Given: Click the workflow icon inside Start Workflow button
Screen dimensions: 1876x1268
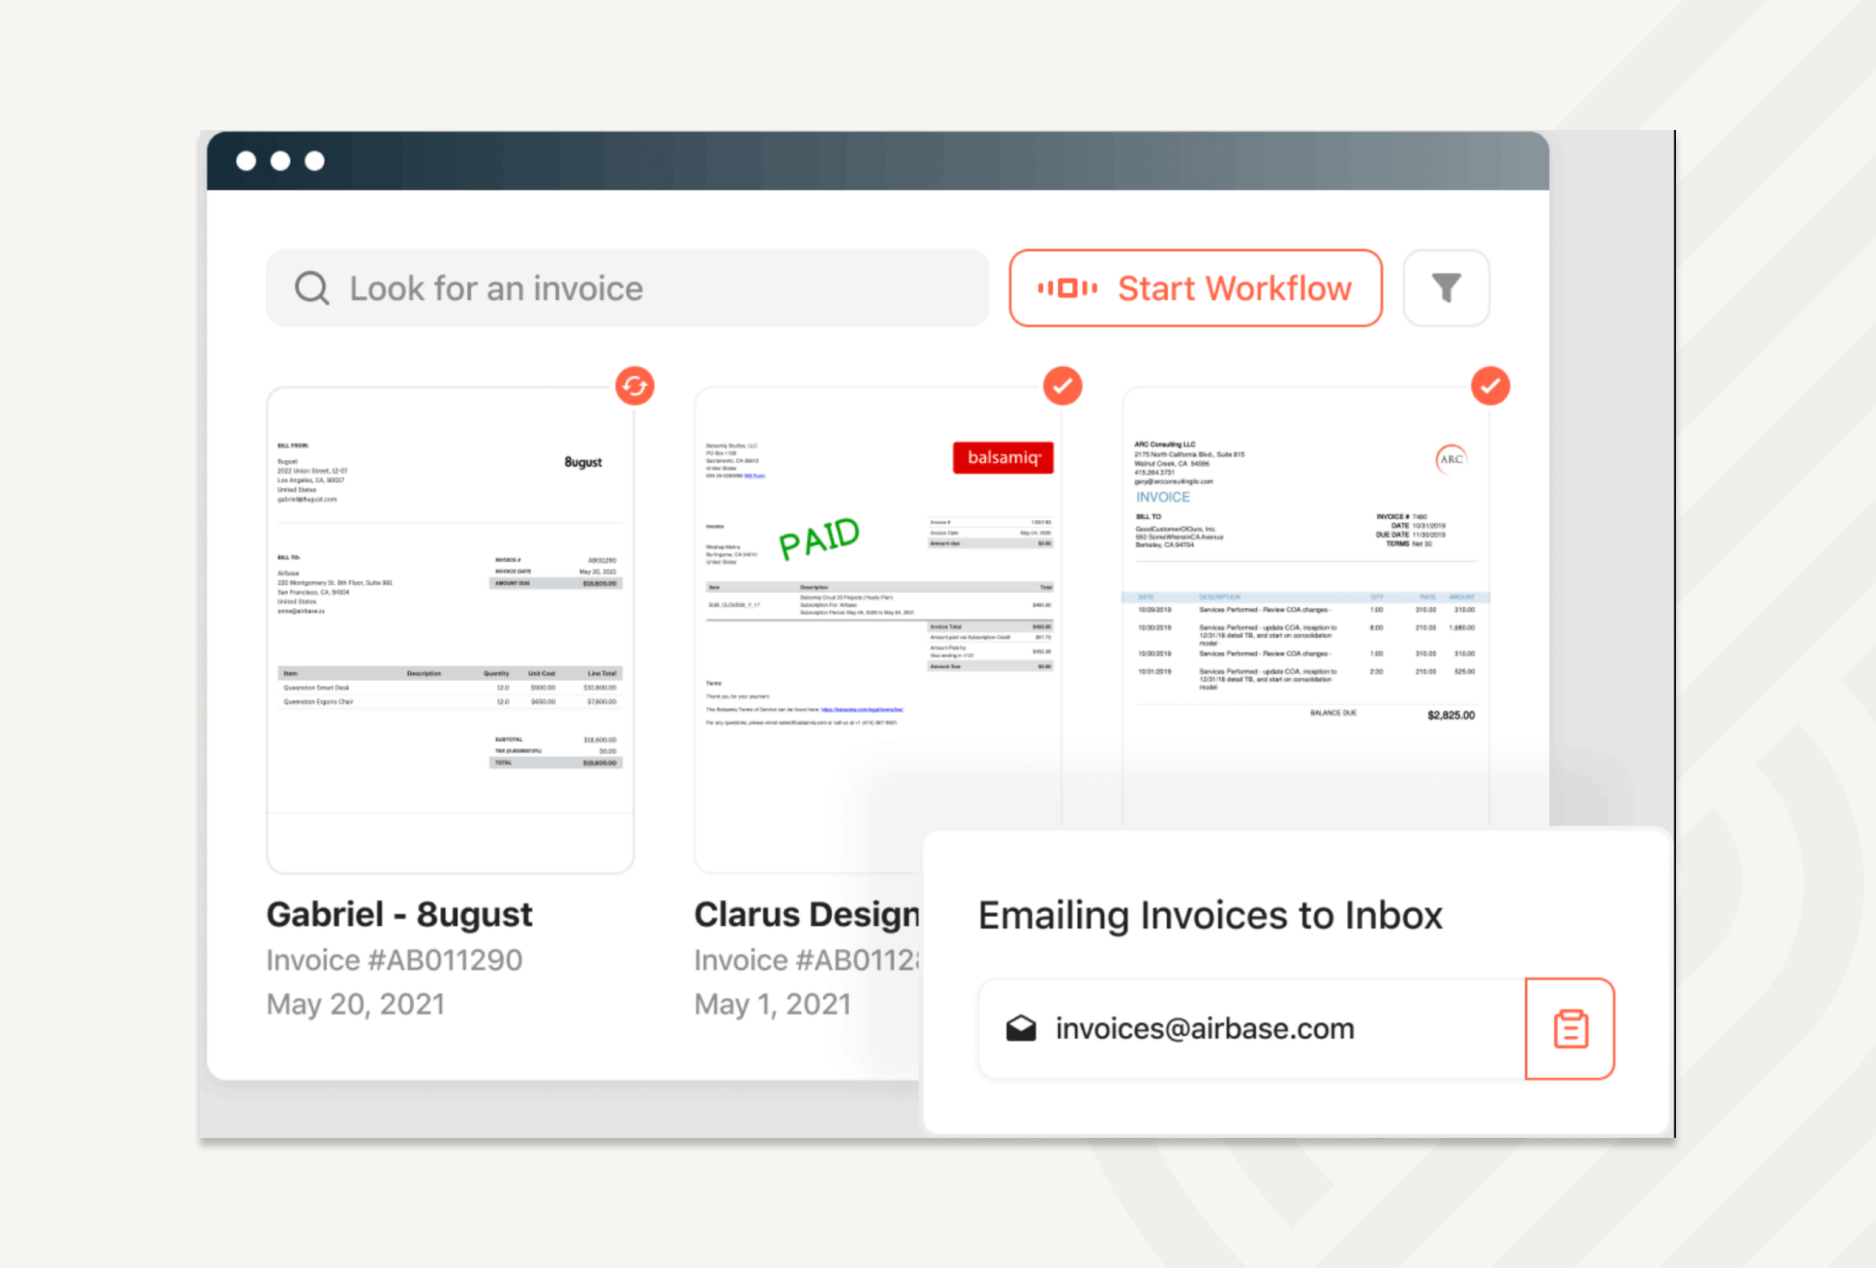Looking at the screenshot, I should coord(1067,288).
